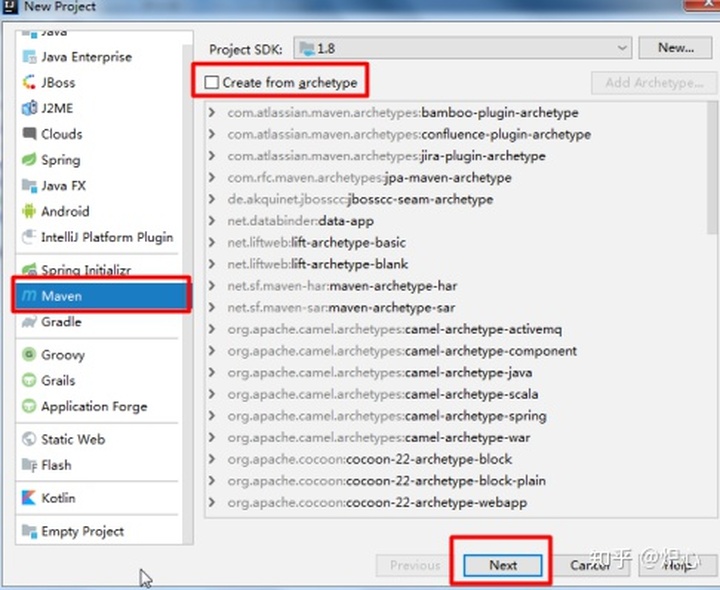This screenshot has width=720, height=590.
Task: Select Android project type label
Action: click(65, 211)
